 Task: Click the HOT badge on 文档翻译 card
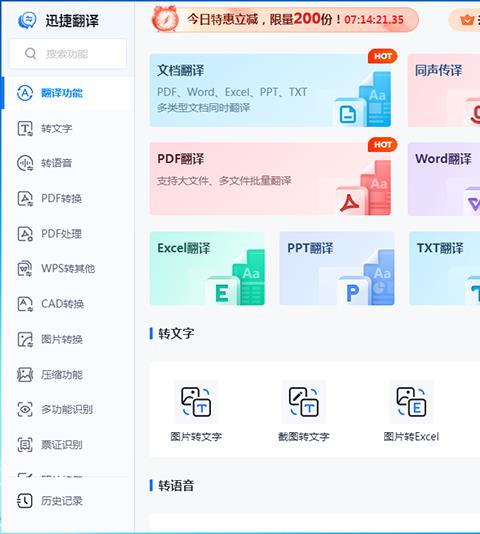(383, 56)
